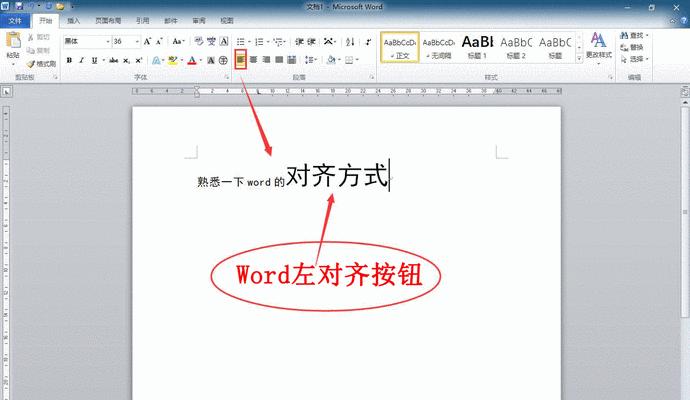Click the Word Help question mark icon
This screenshot has height=400, width=690.
point(685,21)
